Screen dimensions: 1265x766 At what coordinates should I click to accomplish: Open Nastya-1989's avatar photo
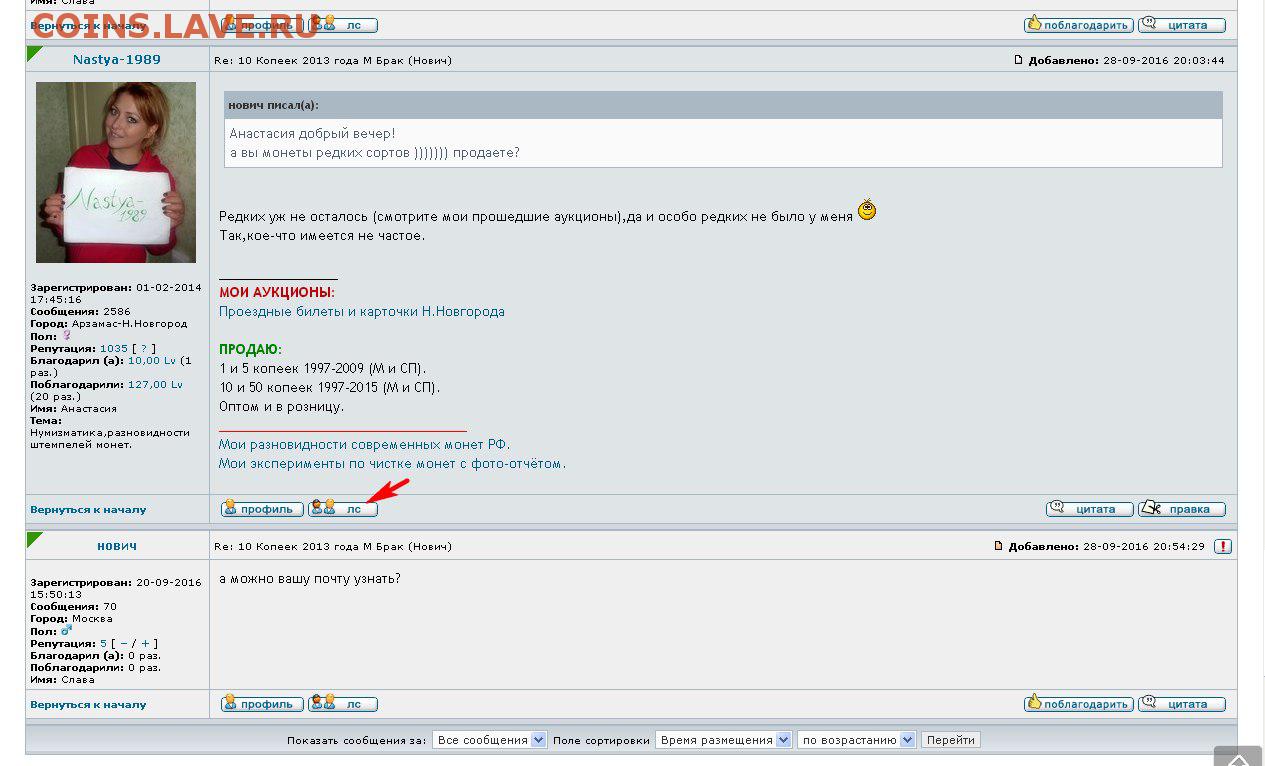tap(116, 172)
